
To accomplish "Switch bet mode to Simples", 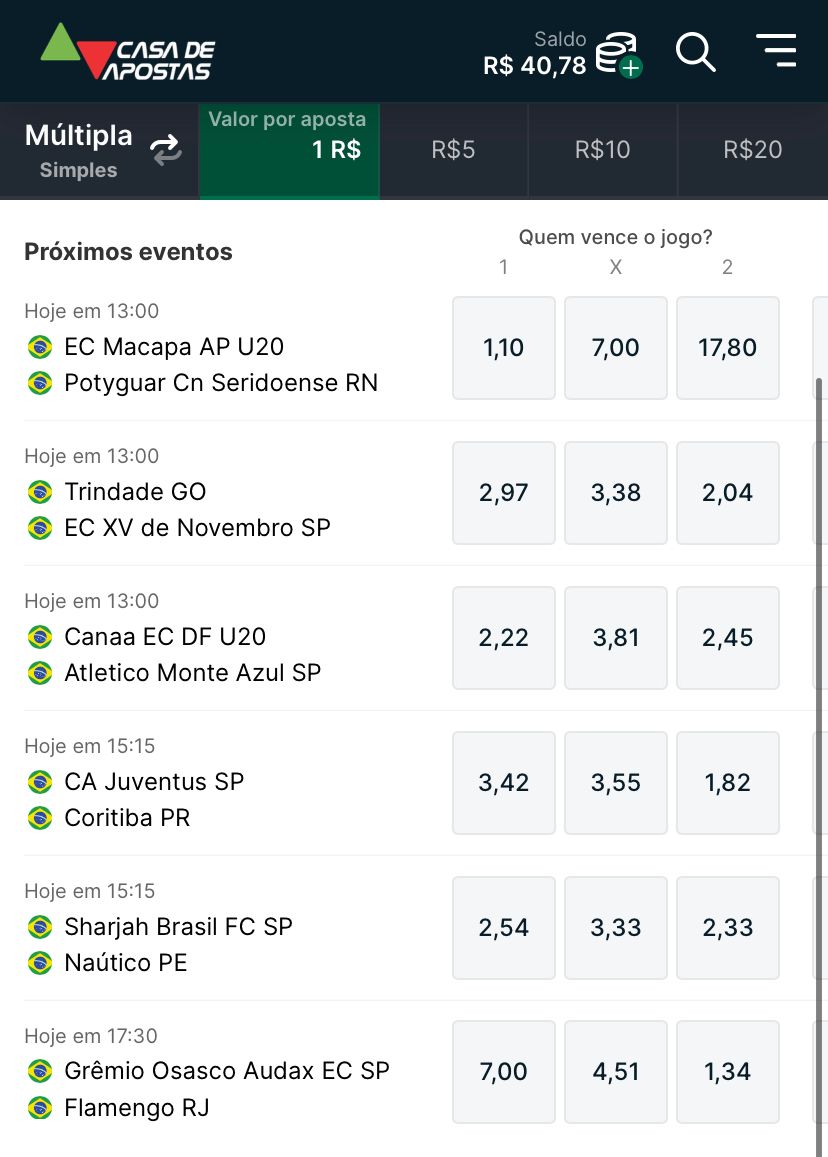I will [78, 170].
